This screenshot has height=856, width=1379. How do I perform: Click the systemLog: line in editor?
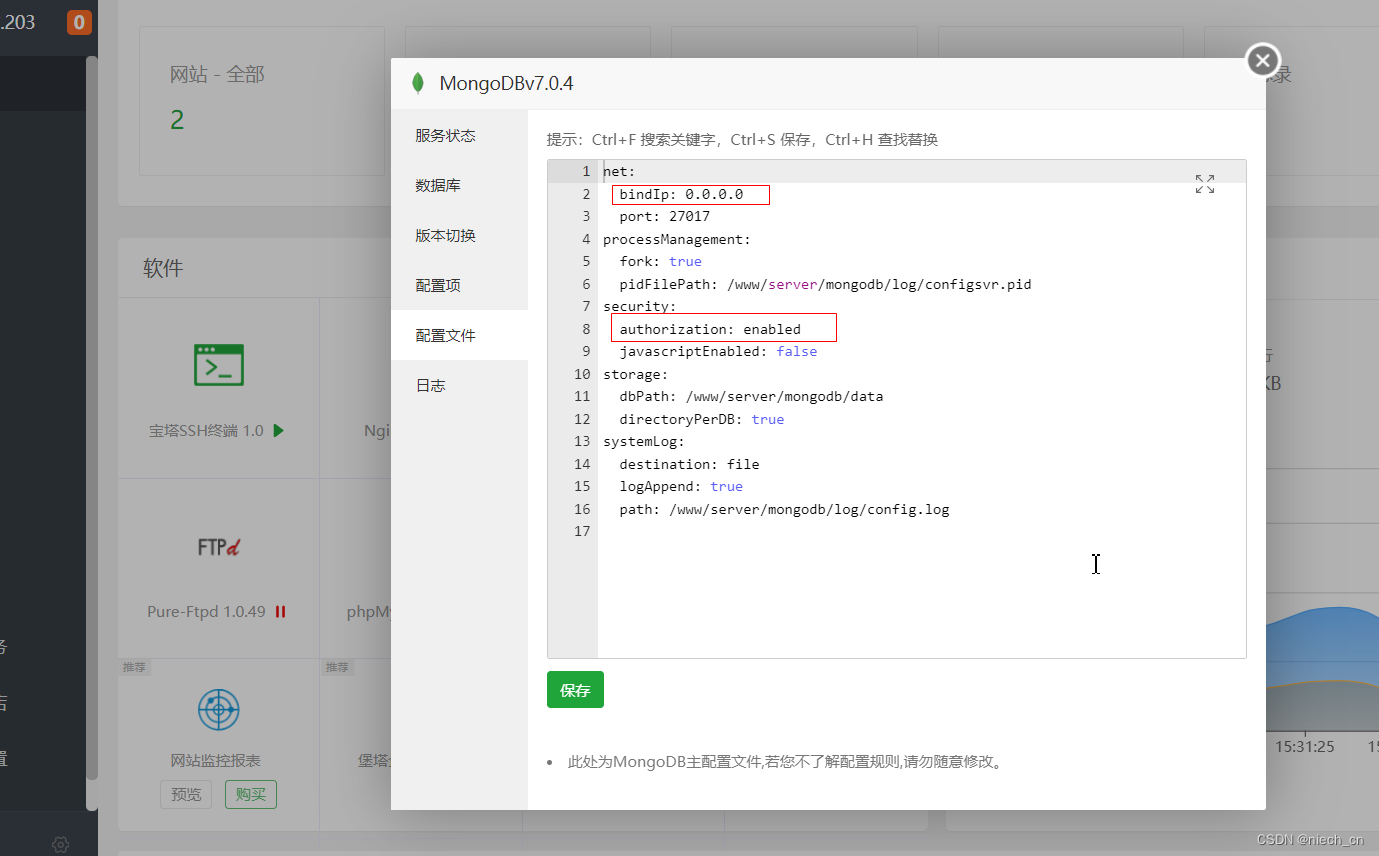click(x=644, y=441)
